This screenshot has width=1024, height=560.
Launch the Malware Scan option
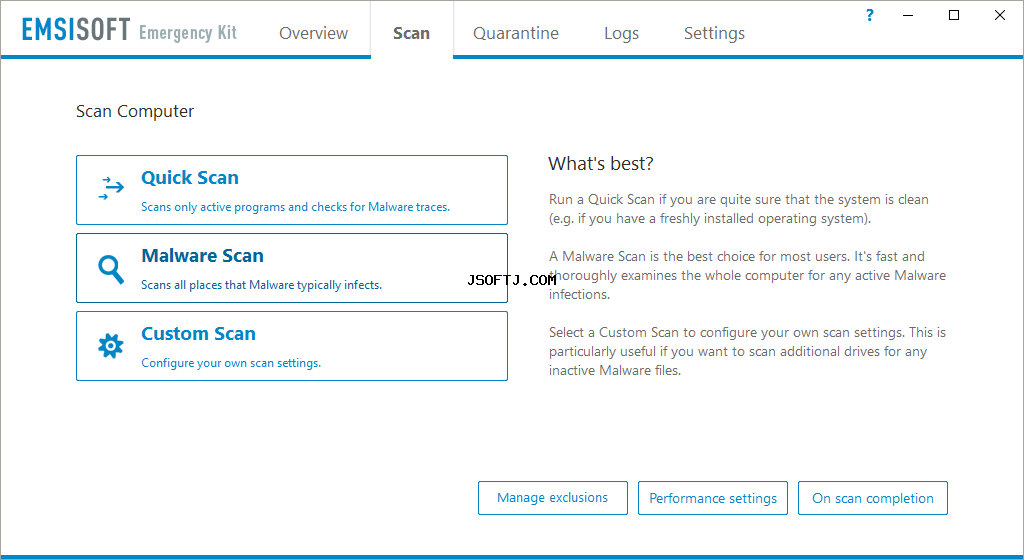coord(292,268)
